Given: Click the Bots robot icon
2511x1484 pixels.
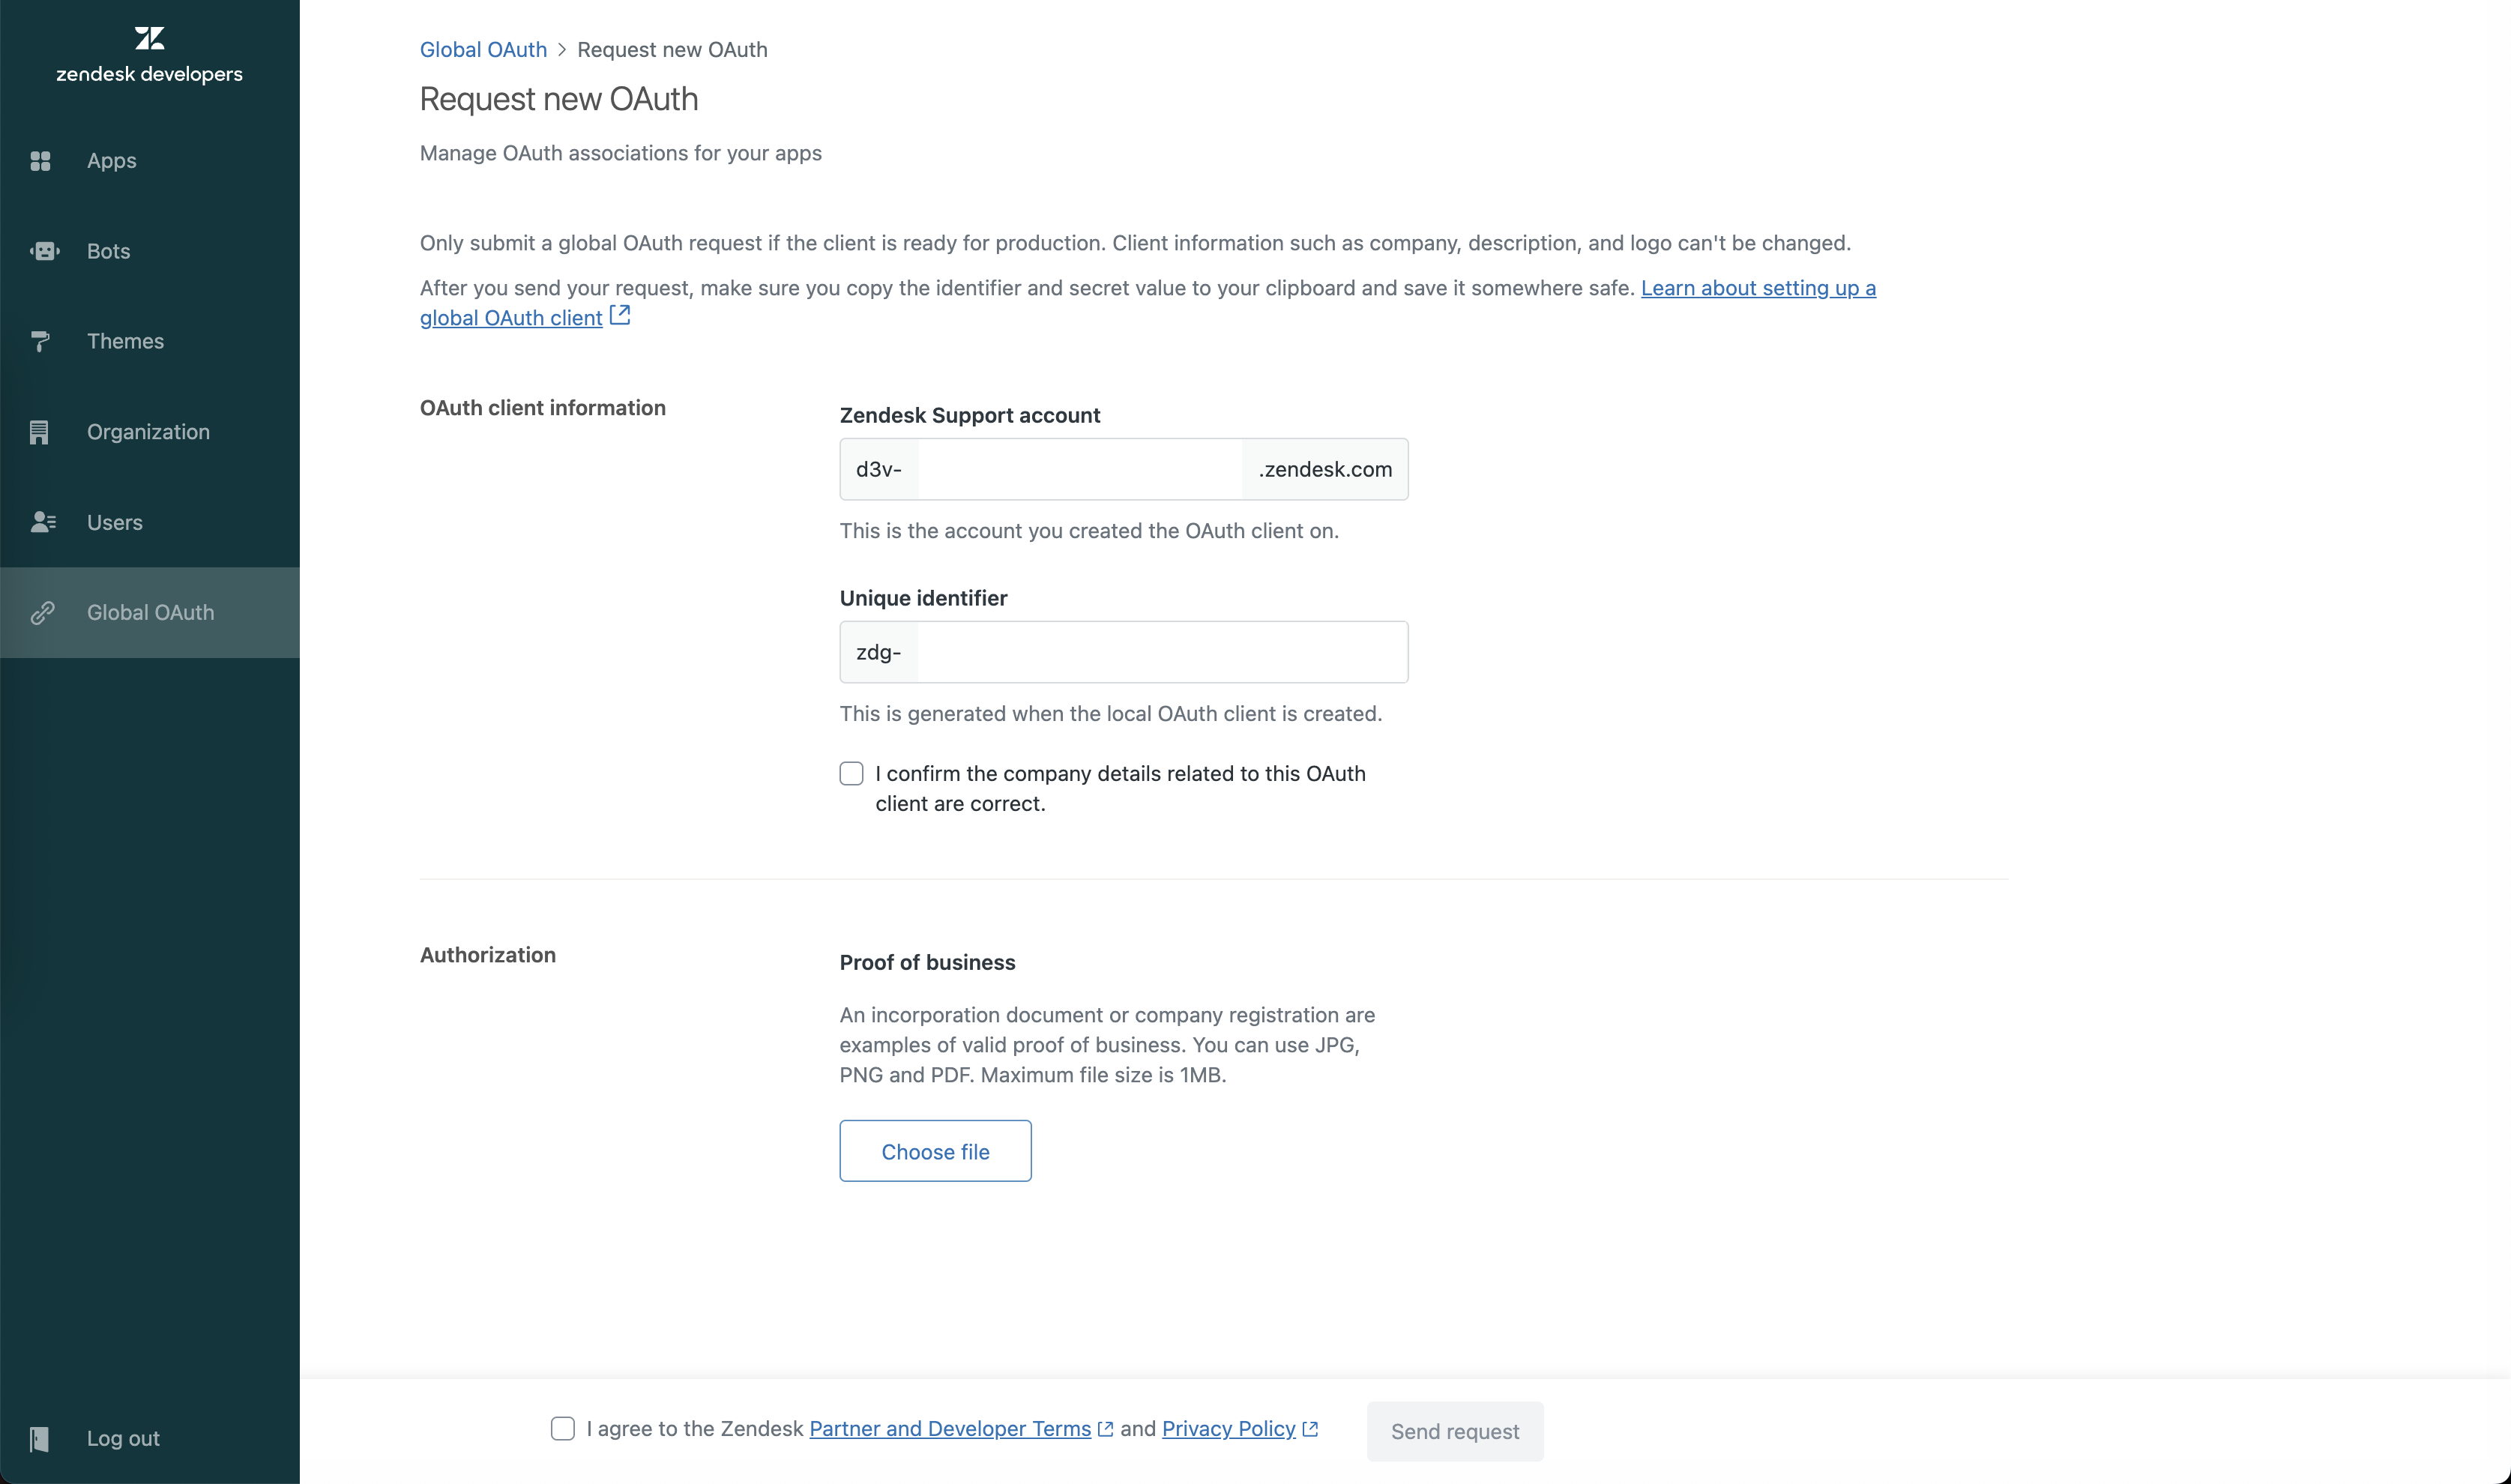Looking at the screenshot, I should click(x=44, y=251).
